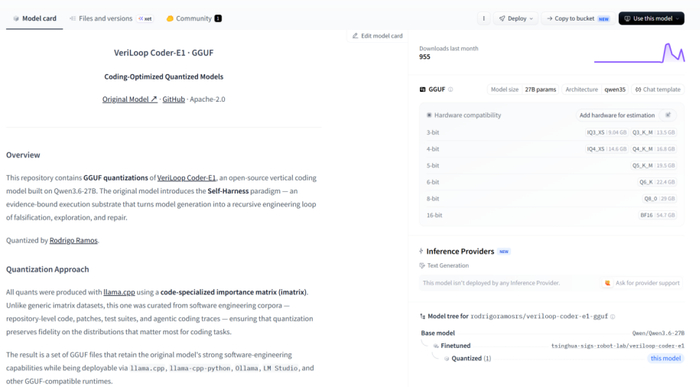Click the Edit model card pencil icon
The height and width of the screenshot is (387, 700).
(x=355, y=36)
